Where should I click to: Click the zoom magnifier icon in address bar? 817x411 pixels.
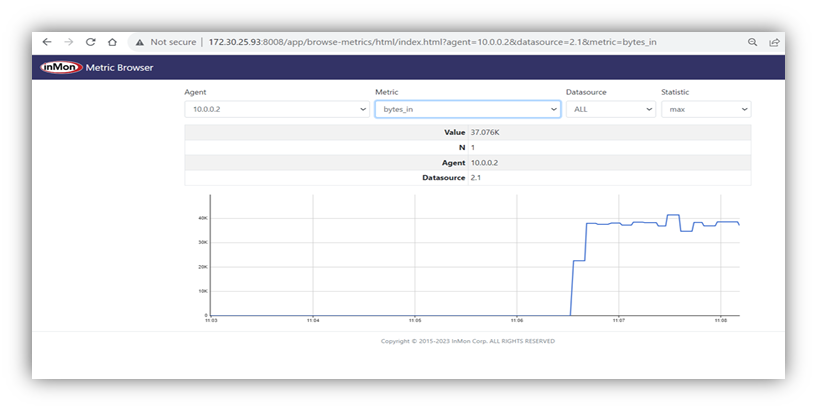(x=752, y=43)
